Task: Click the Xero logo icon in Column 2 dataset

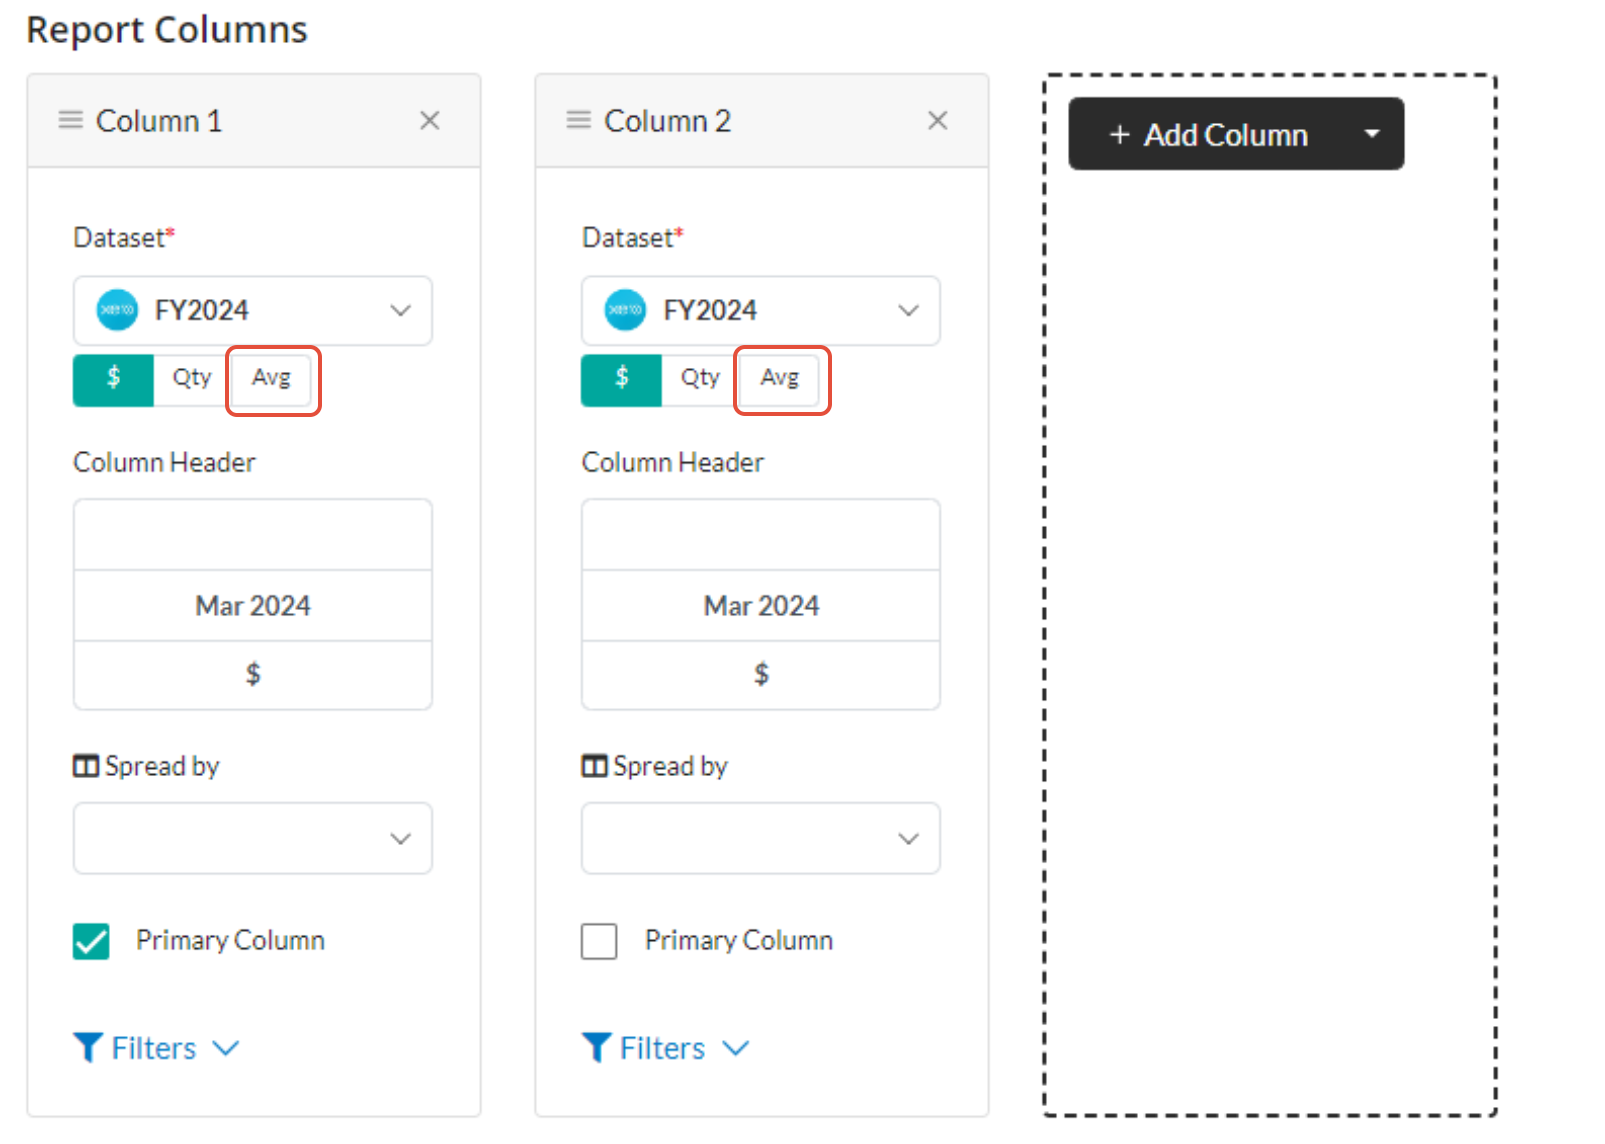Action: click(x=625, y=310)
